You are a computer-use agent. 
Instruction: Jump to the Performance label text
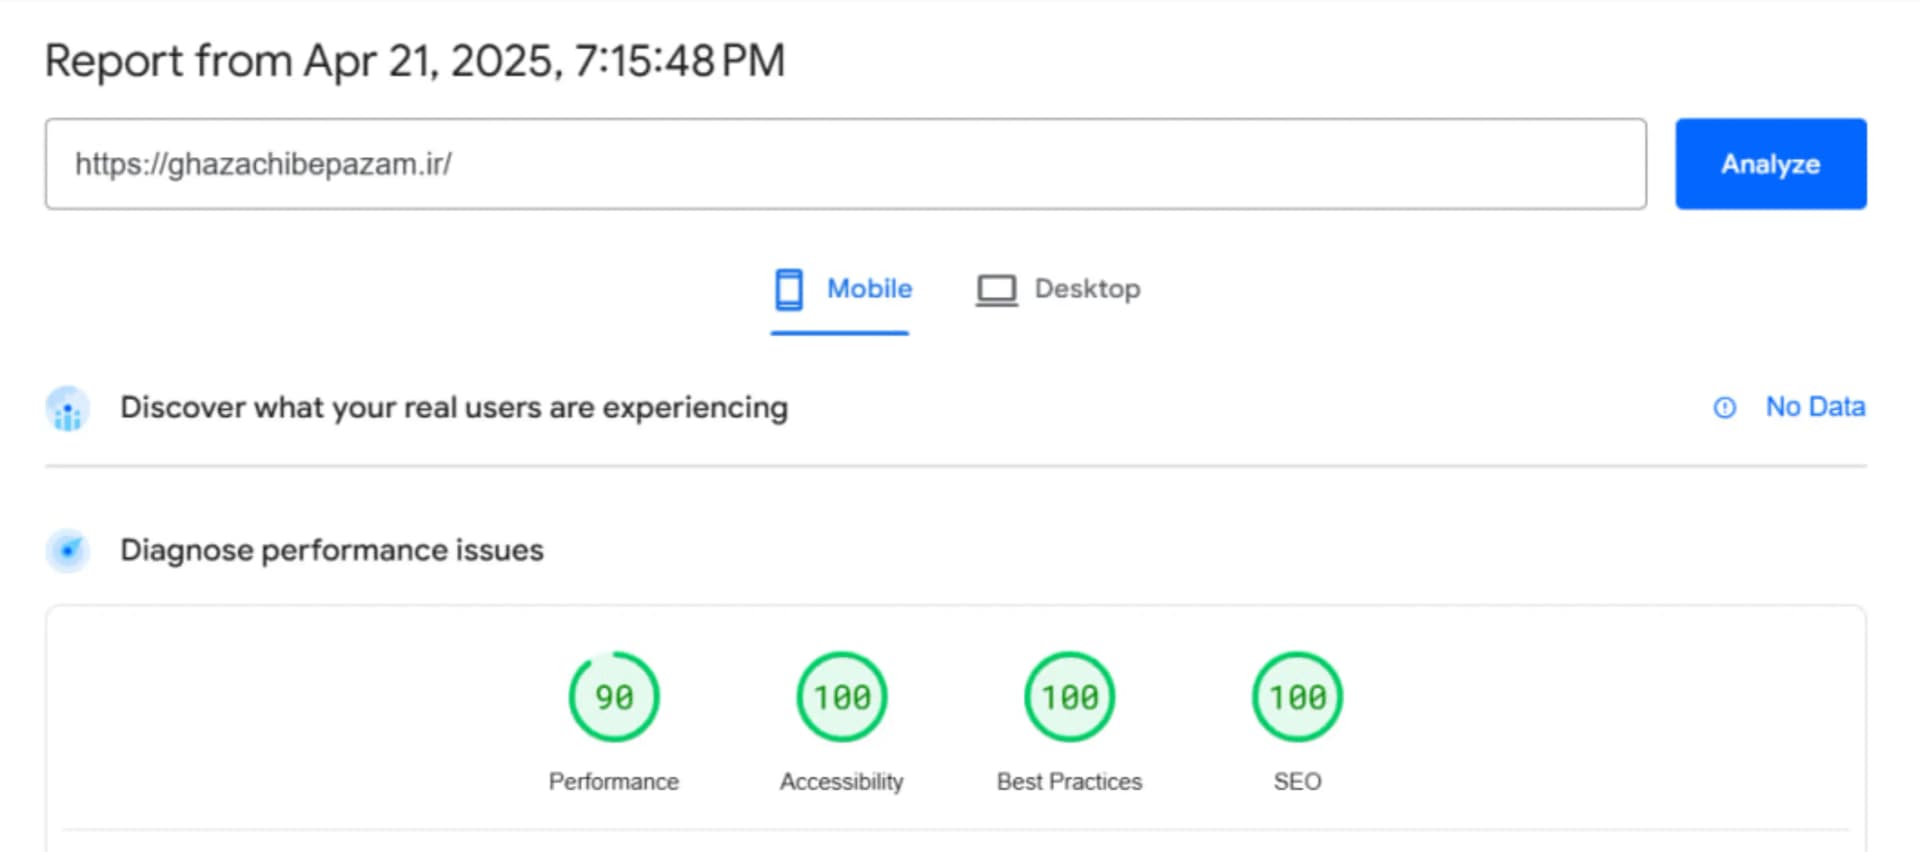point(614,782)
